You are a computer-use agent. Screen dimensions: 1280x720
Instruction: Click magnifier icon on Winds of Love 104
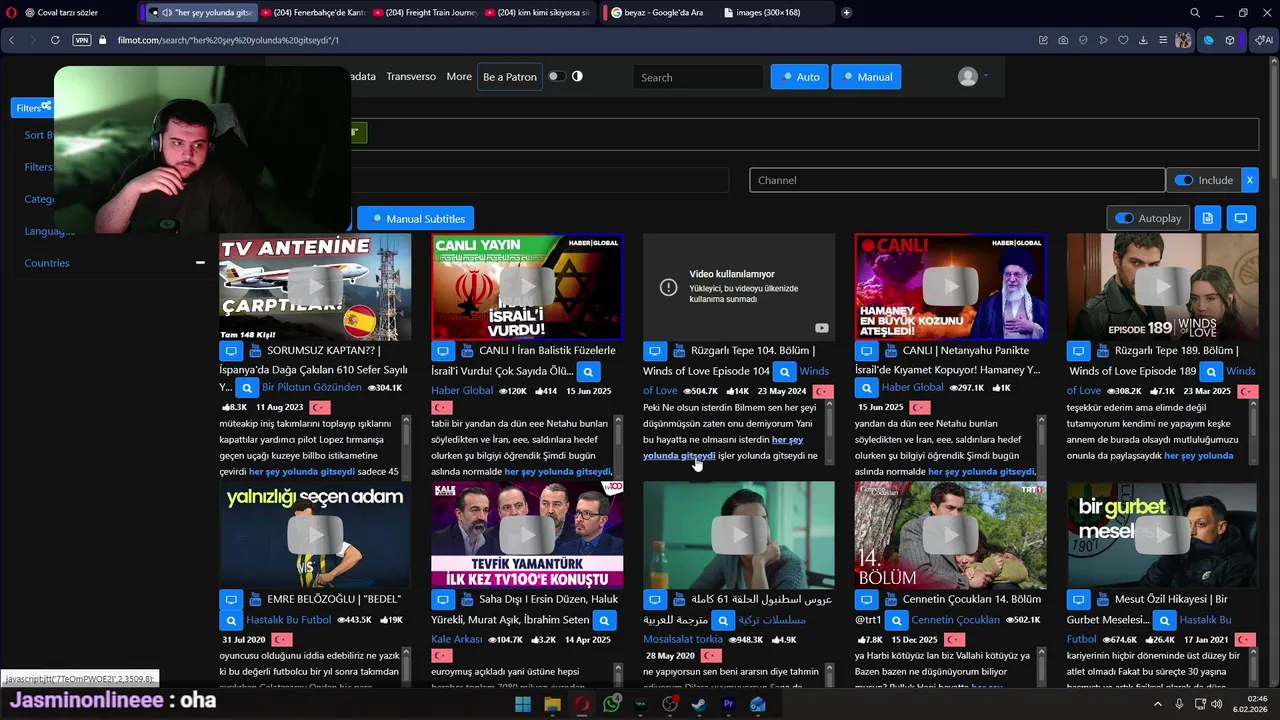[x=785, y=372]
